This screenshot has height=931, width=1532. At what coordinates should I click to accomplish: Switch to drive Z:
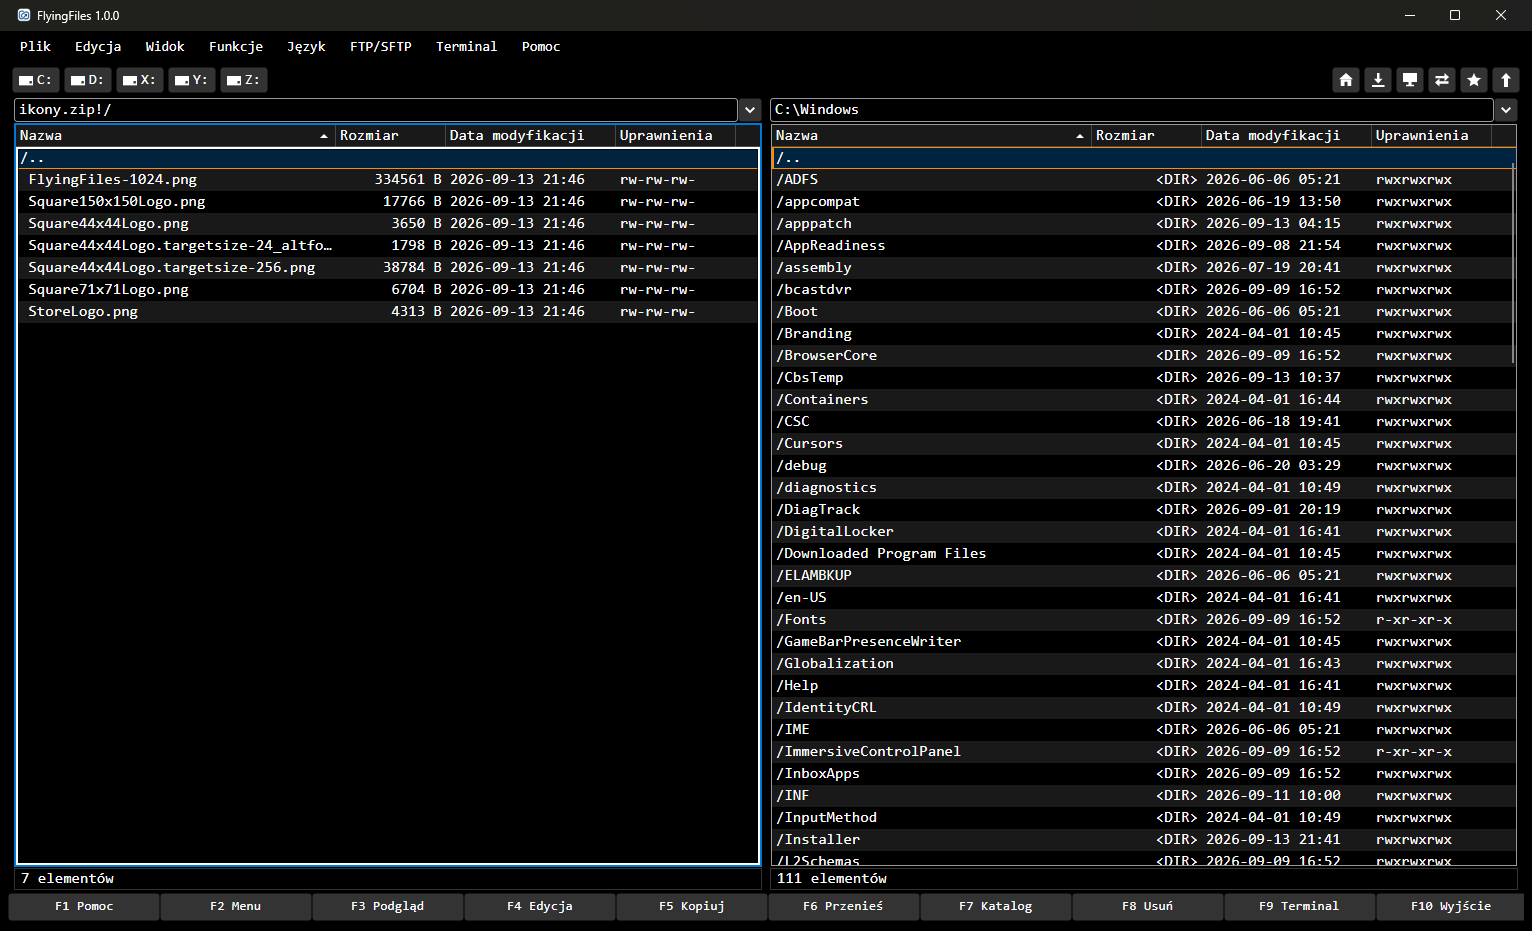pyautogui.click(x=244, y=80)
